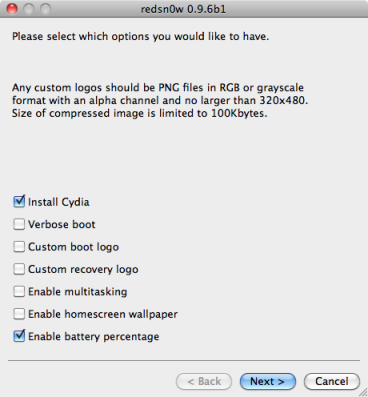Click the 'Enable homescreen wallpaper' label text

coord(103,314)
